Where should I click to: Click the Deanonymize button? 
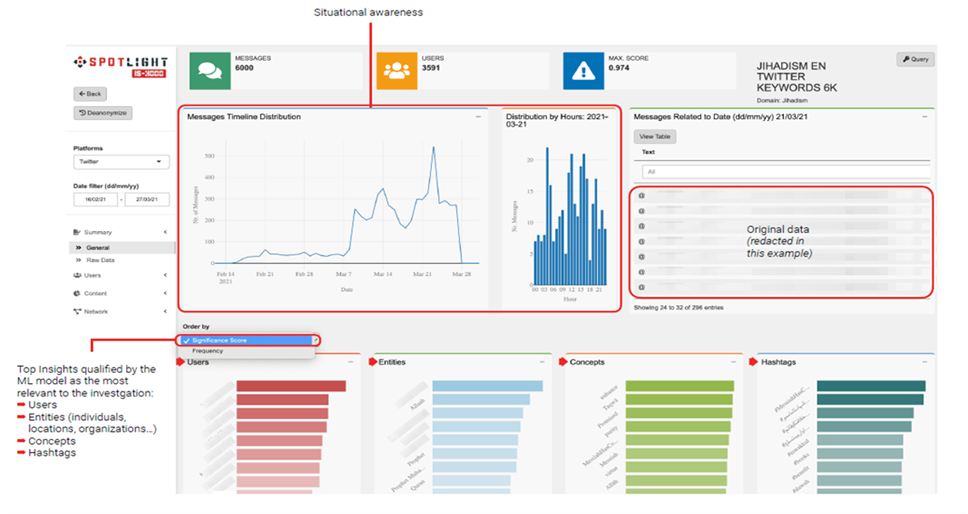[x=102, y=113]
